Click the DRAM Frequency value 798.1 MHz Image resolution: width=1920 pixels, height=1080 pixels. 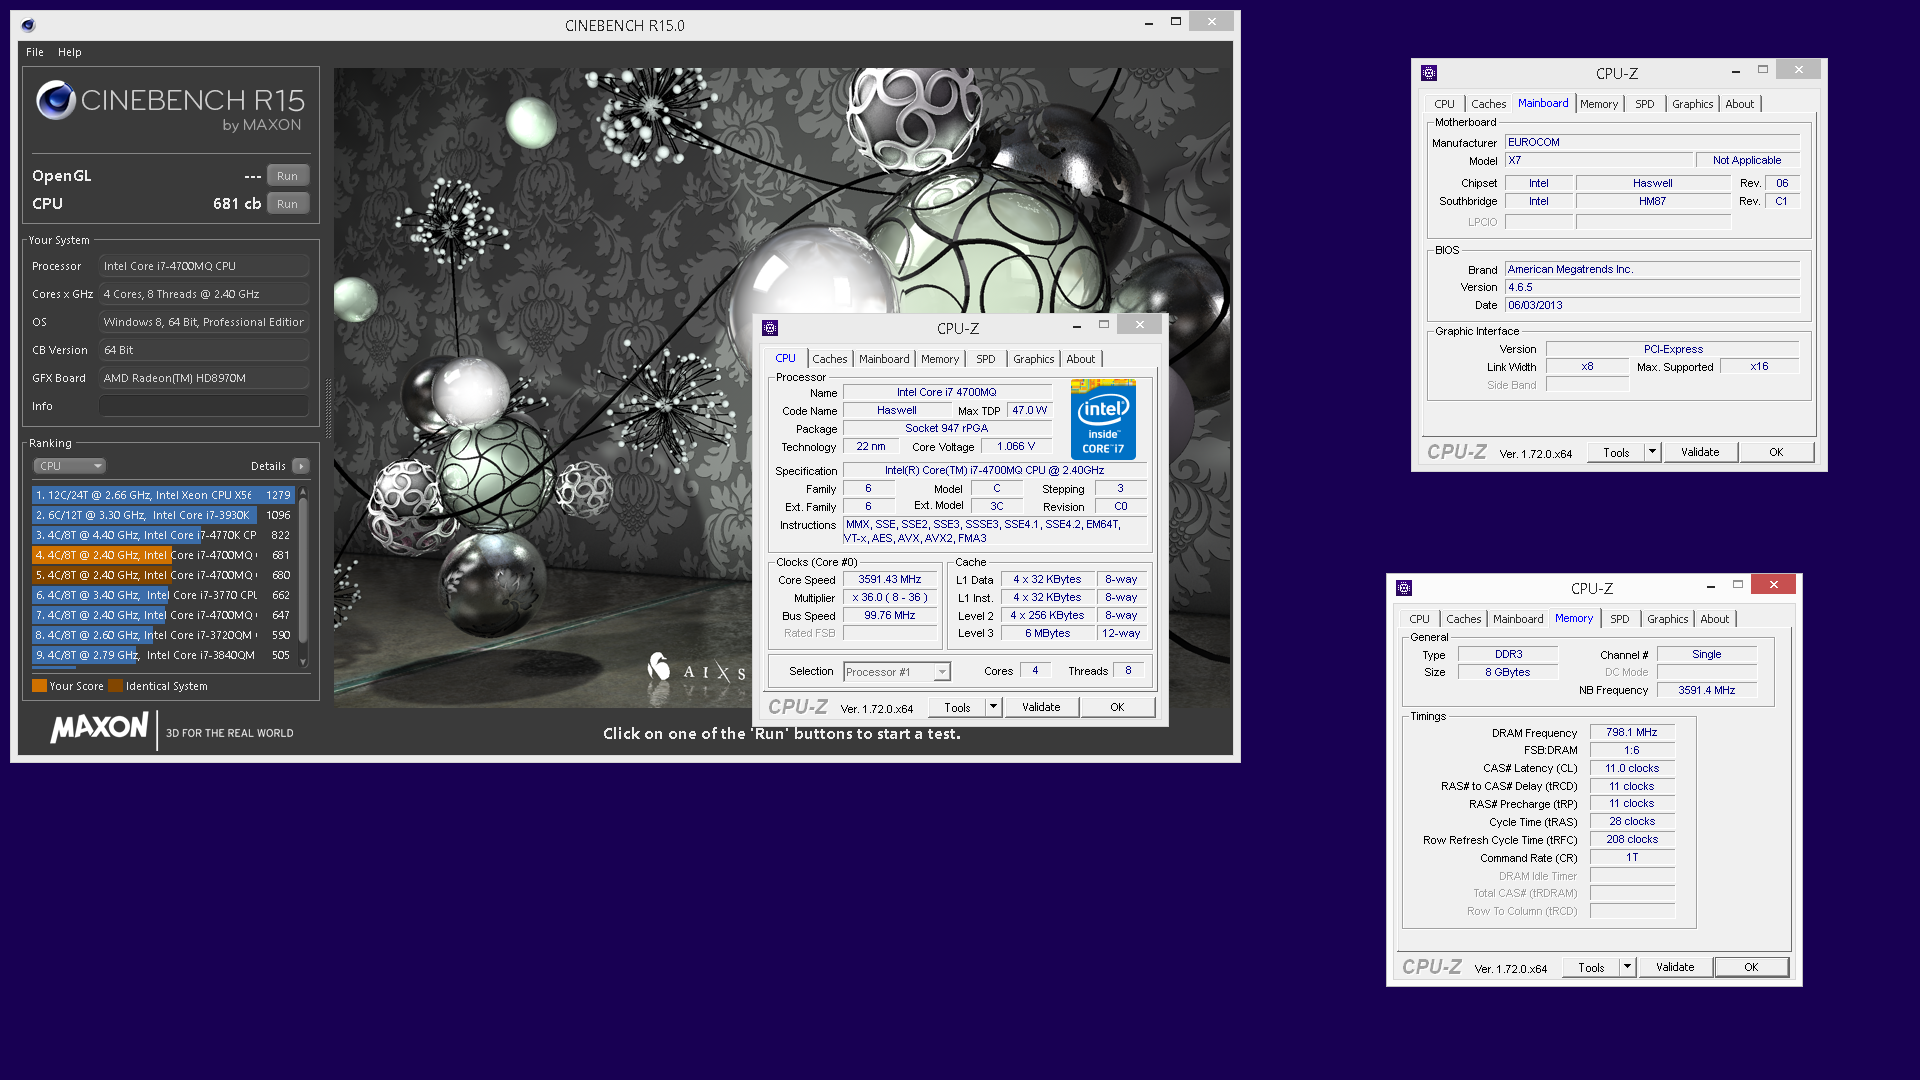click(x=1632, y=732)
